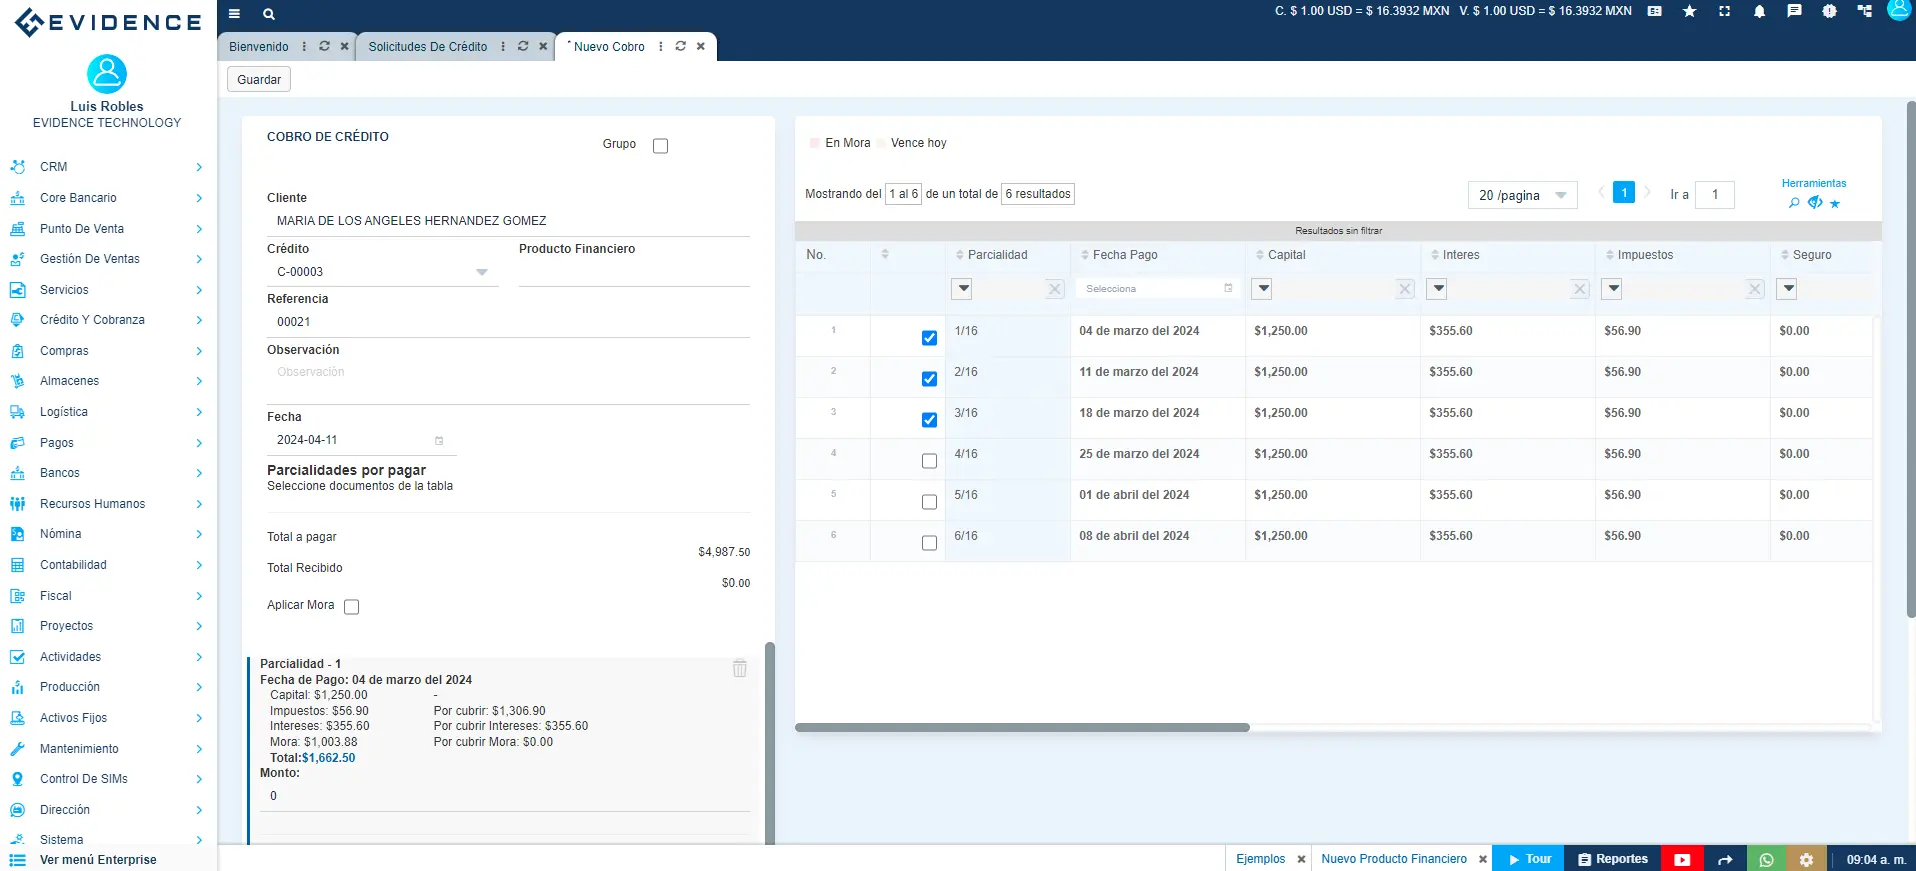The width and height of the screenshot is (1916, 871).
Task: Open the Crédito C-00003 dropdown
Action: [481, 272]
